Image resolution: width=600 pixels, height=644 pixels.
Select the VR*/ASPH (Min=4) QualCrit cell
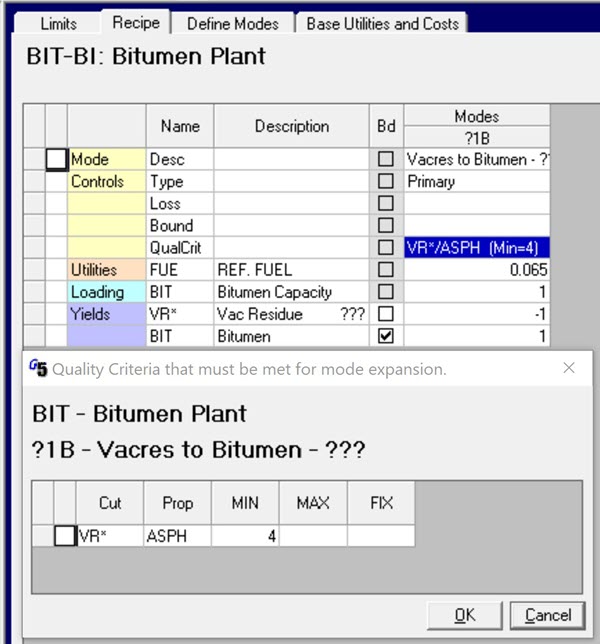pos(476,248)
